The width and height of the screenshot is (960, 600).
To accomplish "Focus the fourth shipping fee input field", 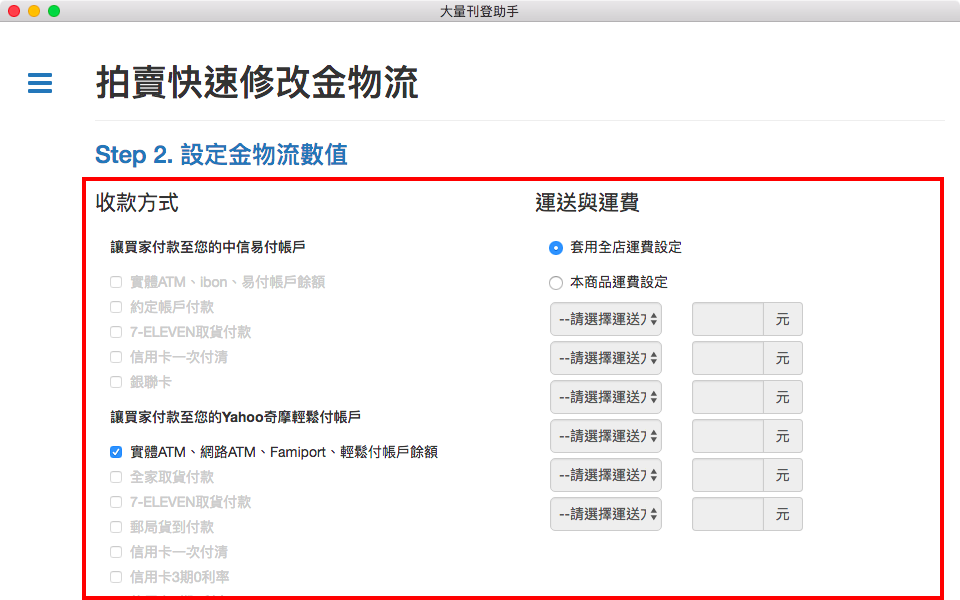I will click(x=728, y=436).
